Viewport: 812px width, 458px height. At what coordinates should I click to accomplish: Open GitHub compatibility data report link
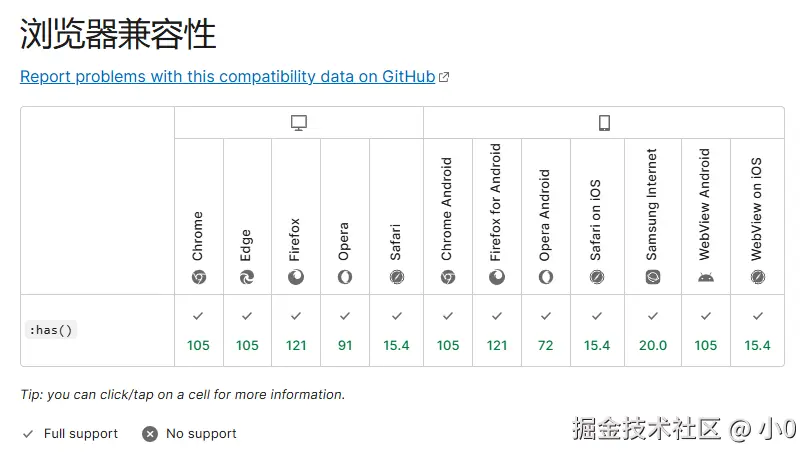pos(228,77)
